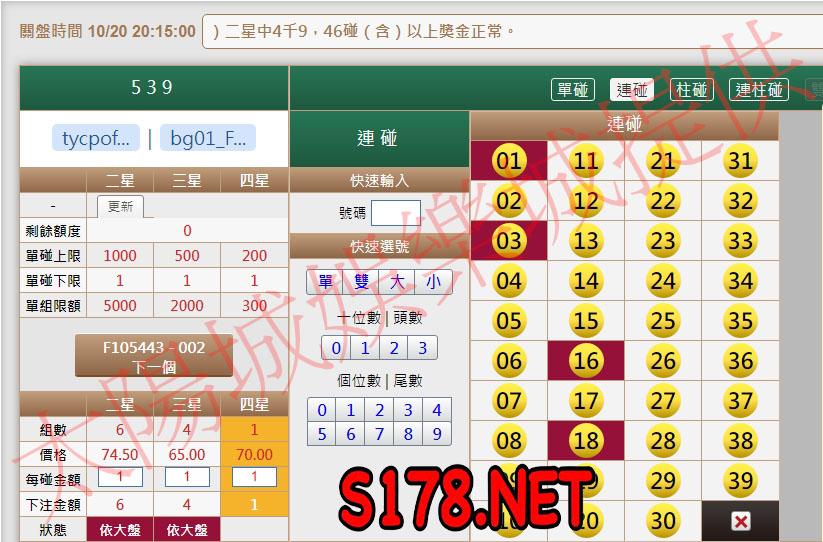Image resolution: width=823 pixels, height=542 pixels.
Task: Choose number ball 06
Action: tap(509, 360)
